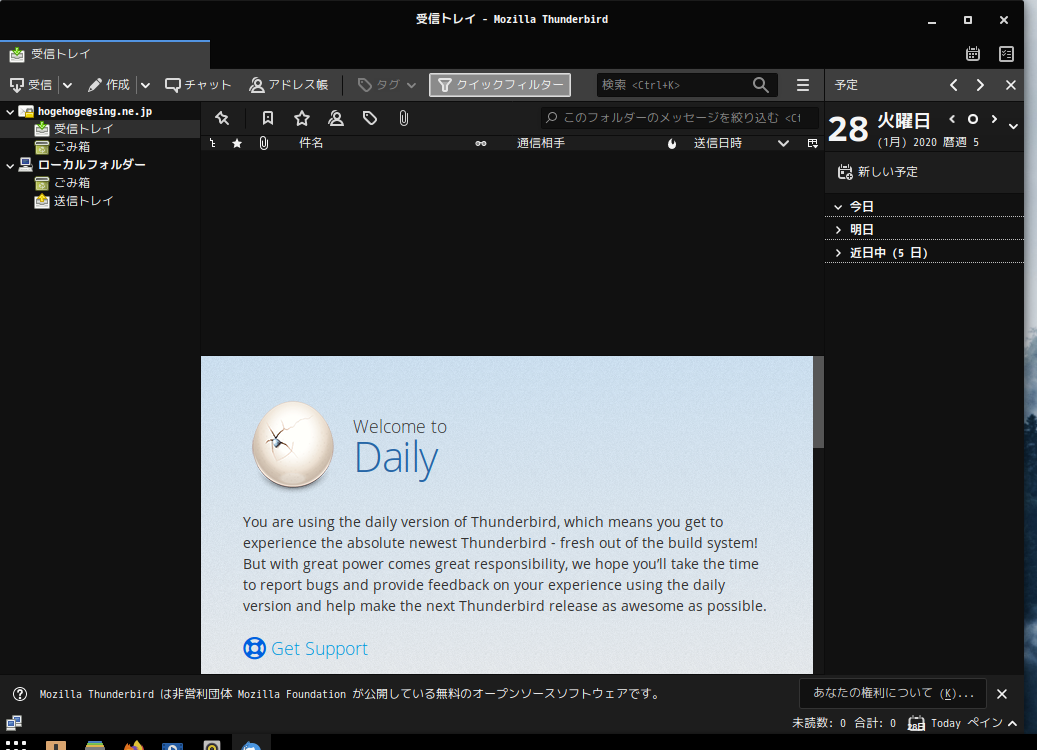The height and width of the screenshot is (750, 1037).
Task: Close the 予定 today pane
Action: click(x=1011, y=85)
